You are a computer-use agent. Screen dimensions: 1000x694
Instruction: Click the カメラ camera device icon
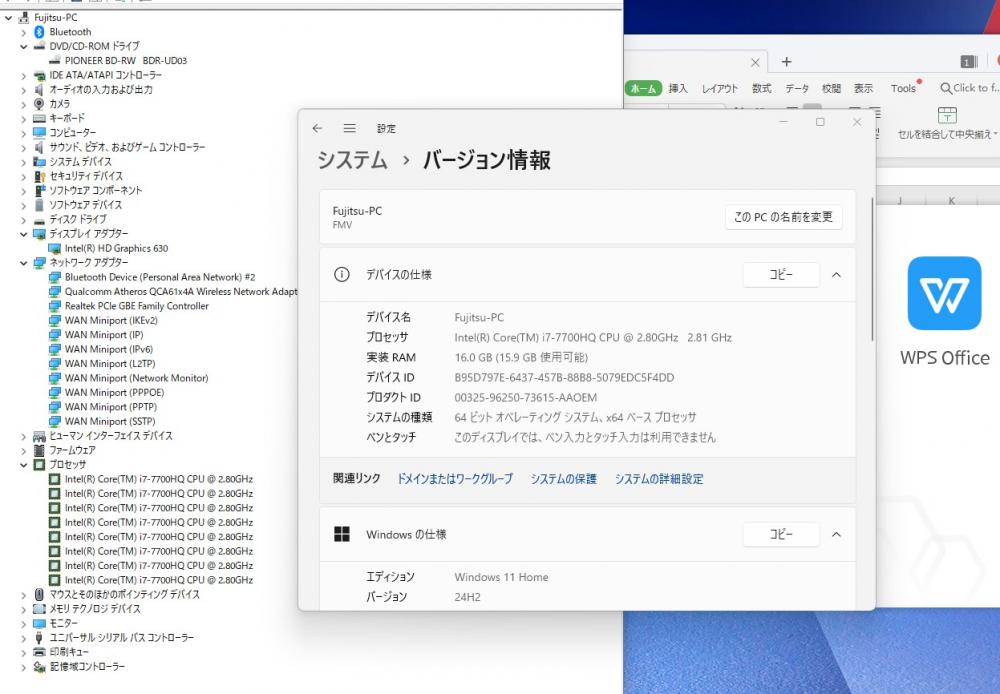click(x=39, y=103)
